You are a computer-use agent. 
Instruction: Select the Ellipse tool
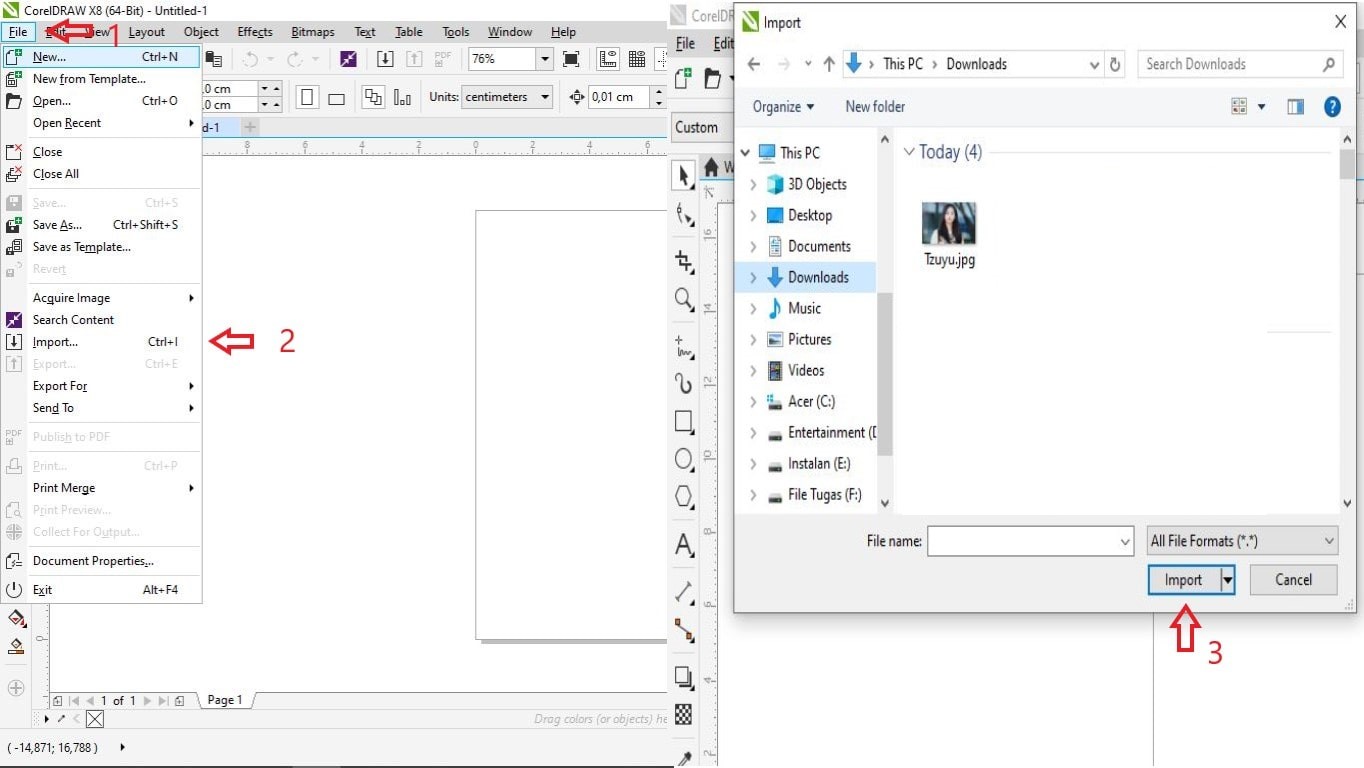click(x=684, y=459)
